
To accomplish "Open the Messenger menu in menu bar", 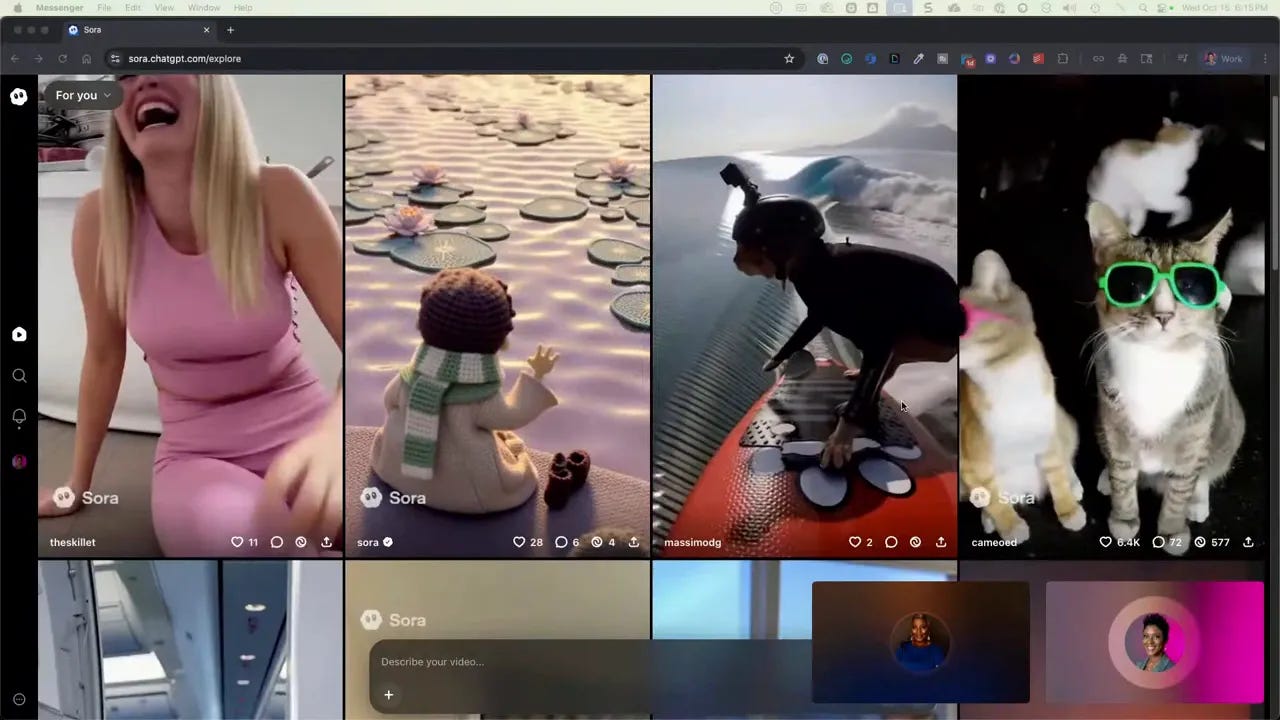I will pyautogui.click(x=60, y=8).
